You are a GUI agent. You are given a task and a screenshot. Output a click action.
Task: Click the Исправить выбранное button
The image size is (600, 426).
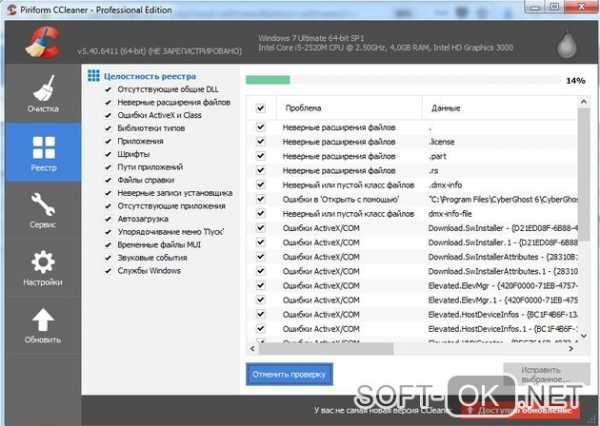coord(546,374)
